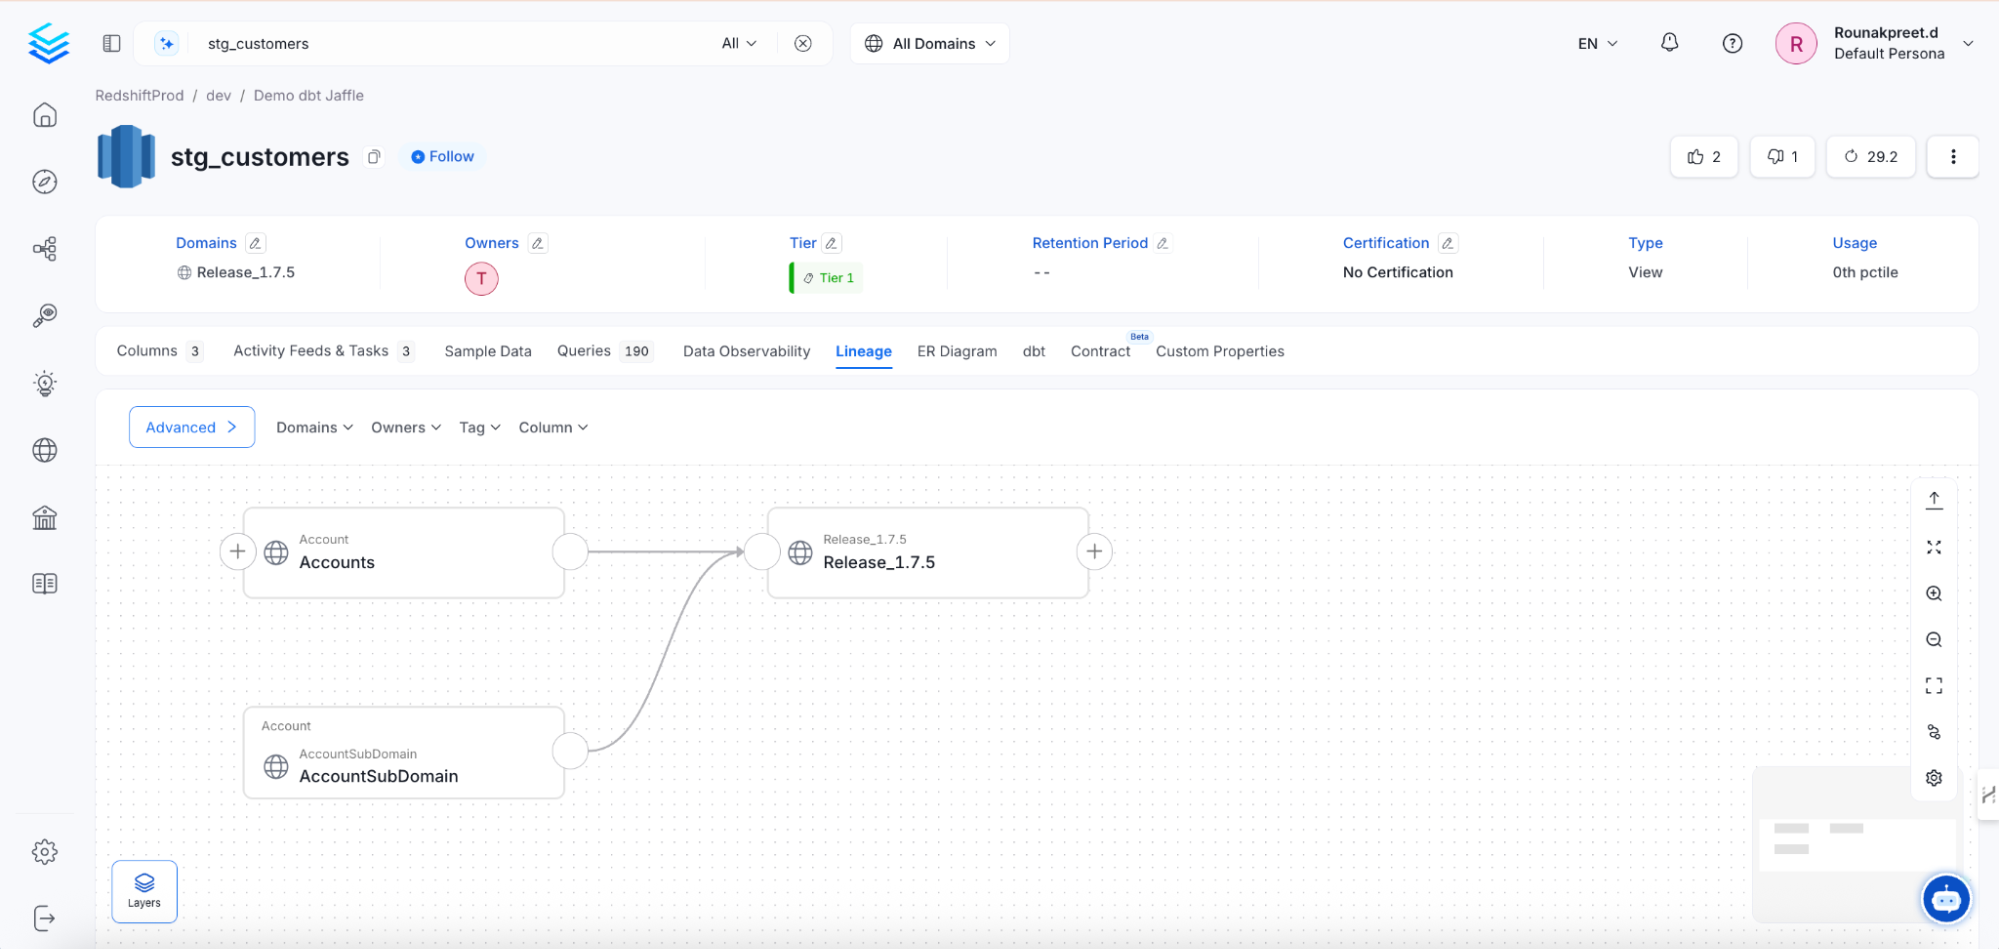Click the Glossary book icon in sidebar
Viewport: 1999px width, 949px height.
click(44, 583)
